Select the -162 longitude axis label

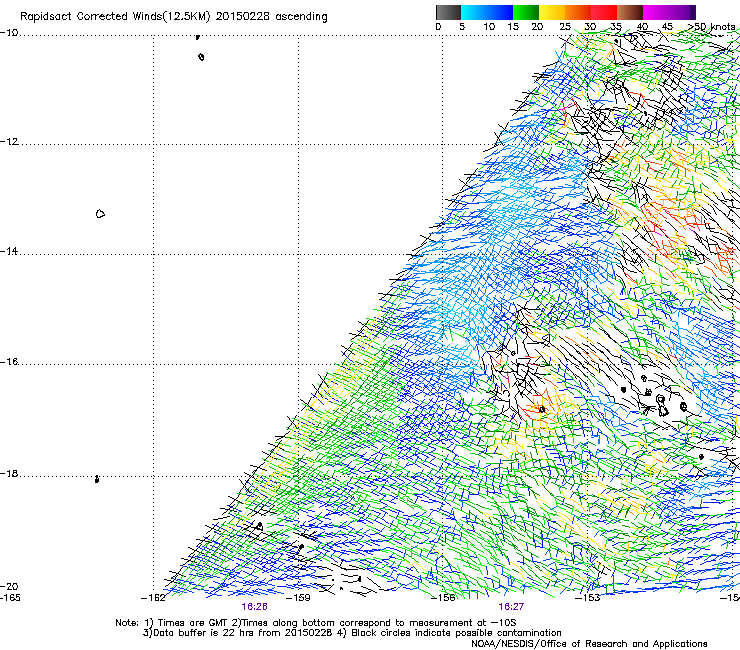pos(153,598)
